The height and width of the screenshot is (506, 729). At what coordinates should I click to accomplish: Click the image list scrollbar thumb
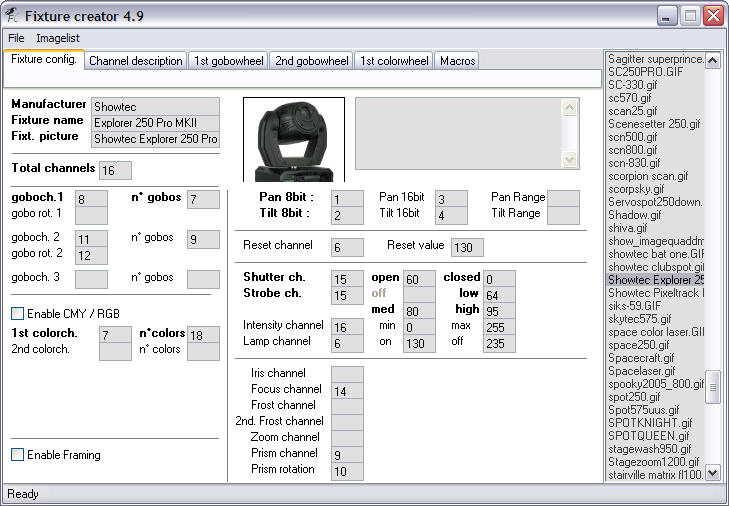click(713, 386)
